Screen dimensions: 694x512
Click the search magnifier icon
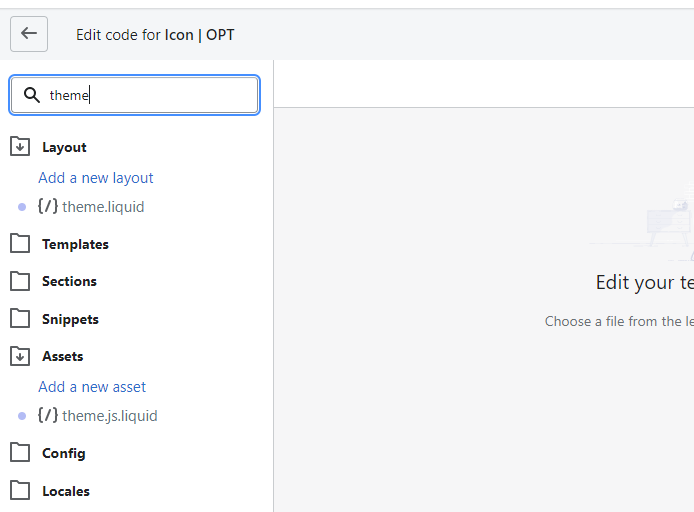click(32, 95)
